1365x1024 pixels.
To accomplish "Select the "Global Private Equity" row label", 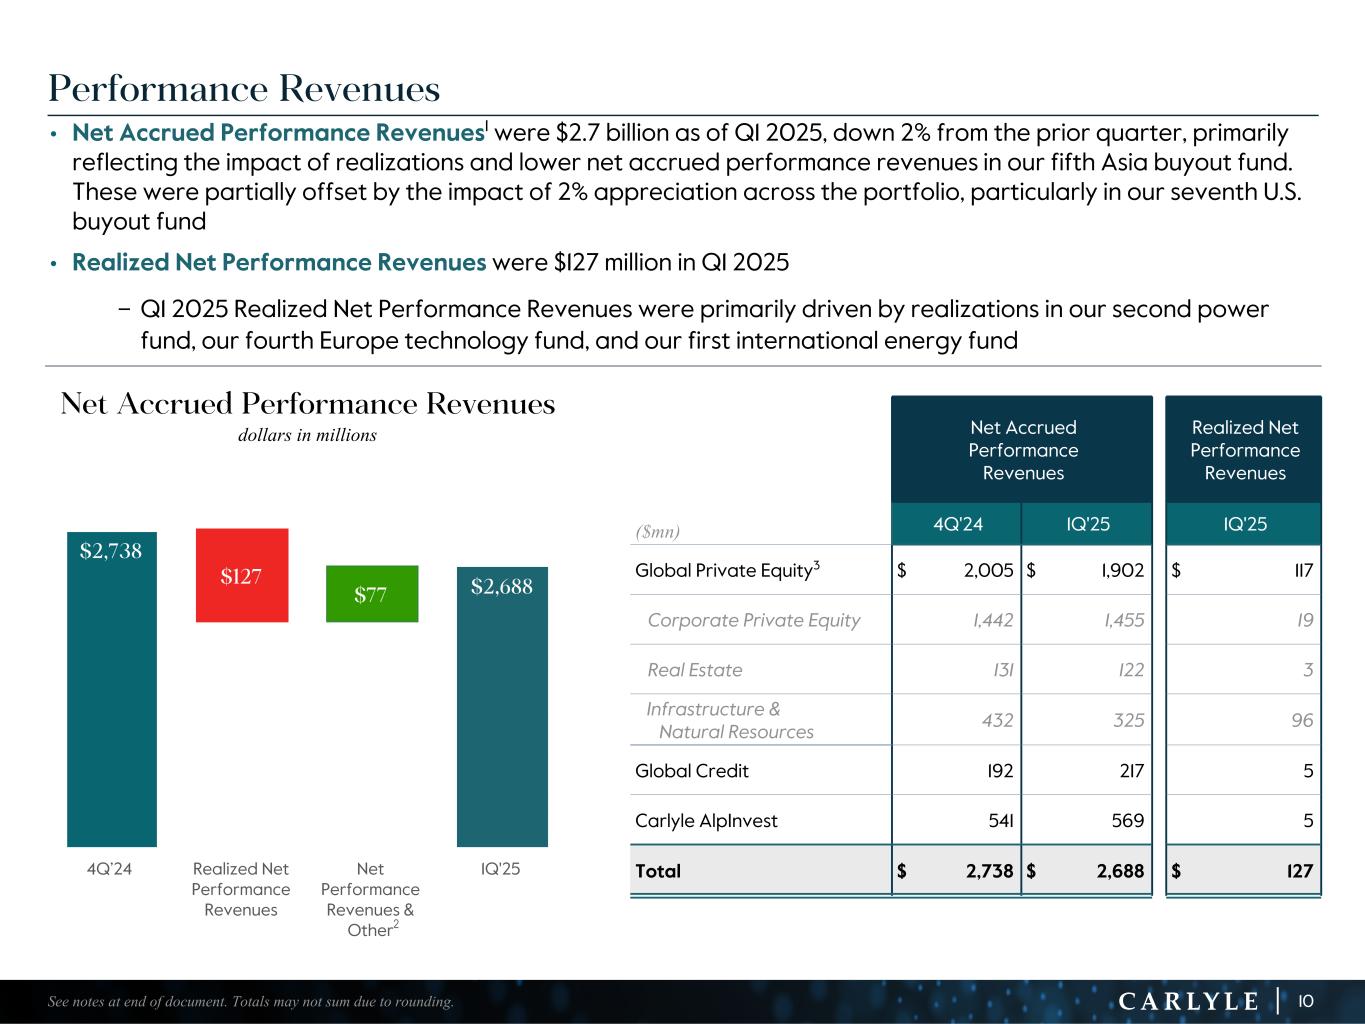I will coord(728,570).
